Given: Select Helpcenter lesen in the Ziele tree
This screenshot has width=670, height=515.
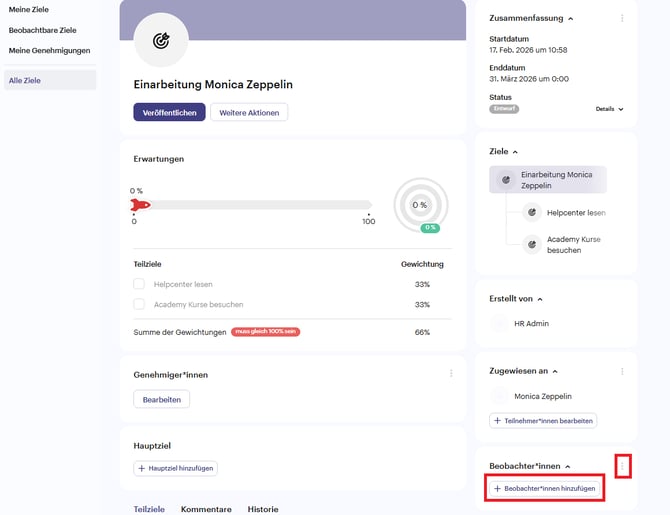Looking at the screenshot, I should (x=576, y=212).
